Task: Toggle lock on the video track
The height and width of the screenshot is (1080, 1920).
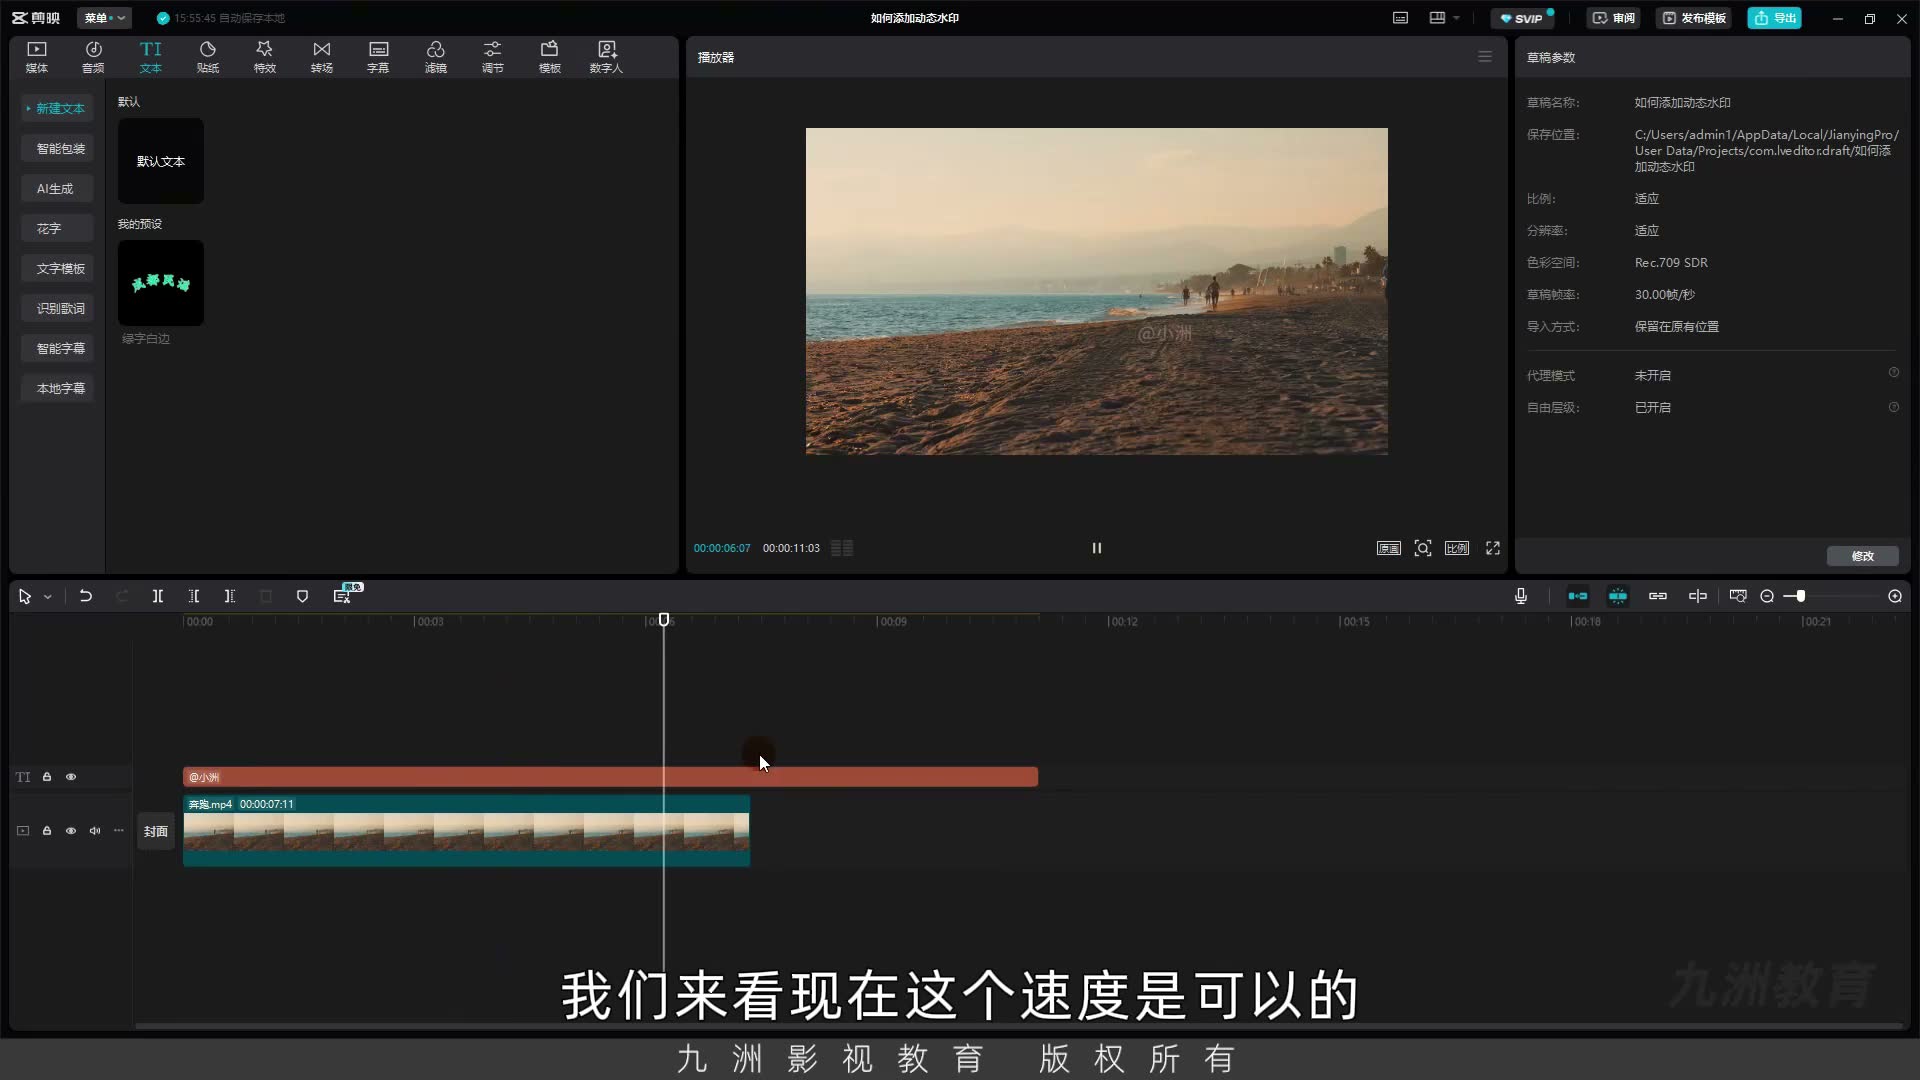Action: coord(47,831)
